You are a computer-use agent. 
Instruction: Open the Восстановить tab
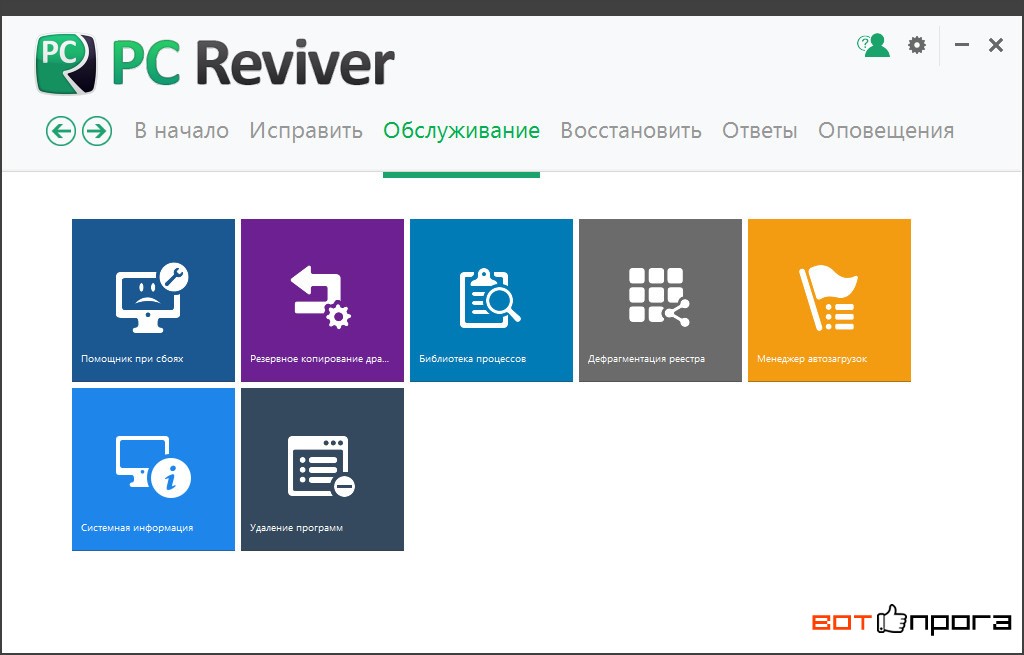click(631, 131)
